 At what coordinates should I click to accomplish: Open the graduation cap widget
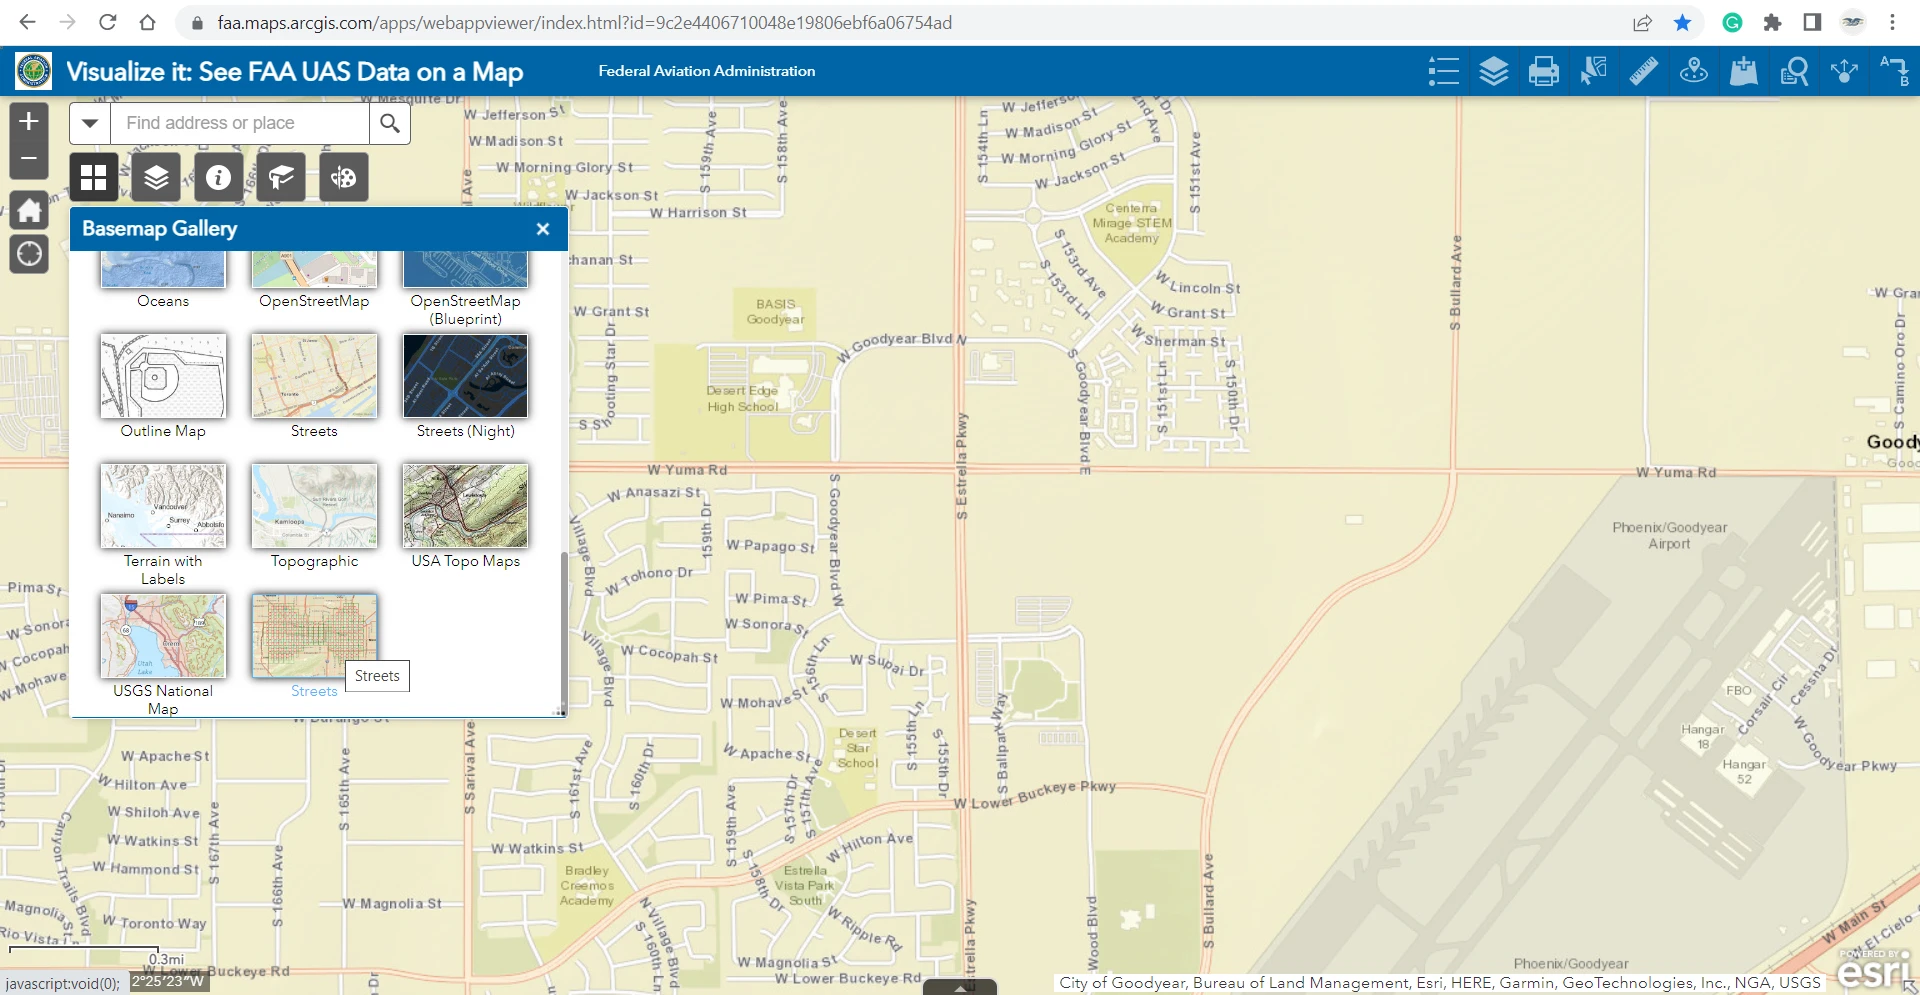click(281, 178)
